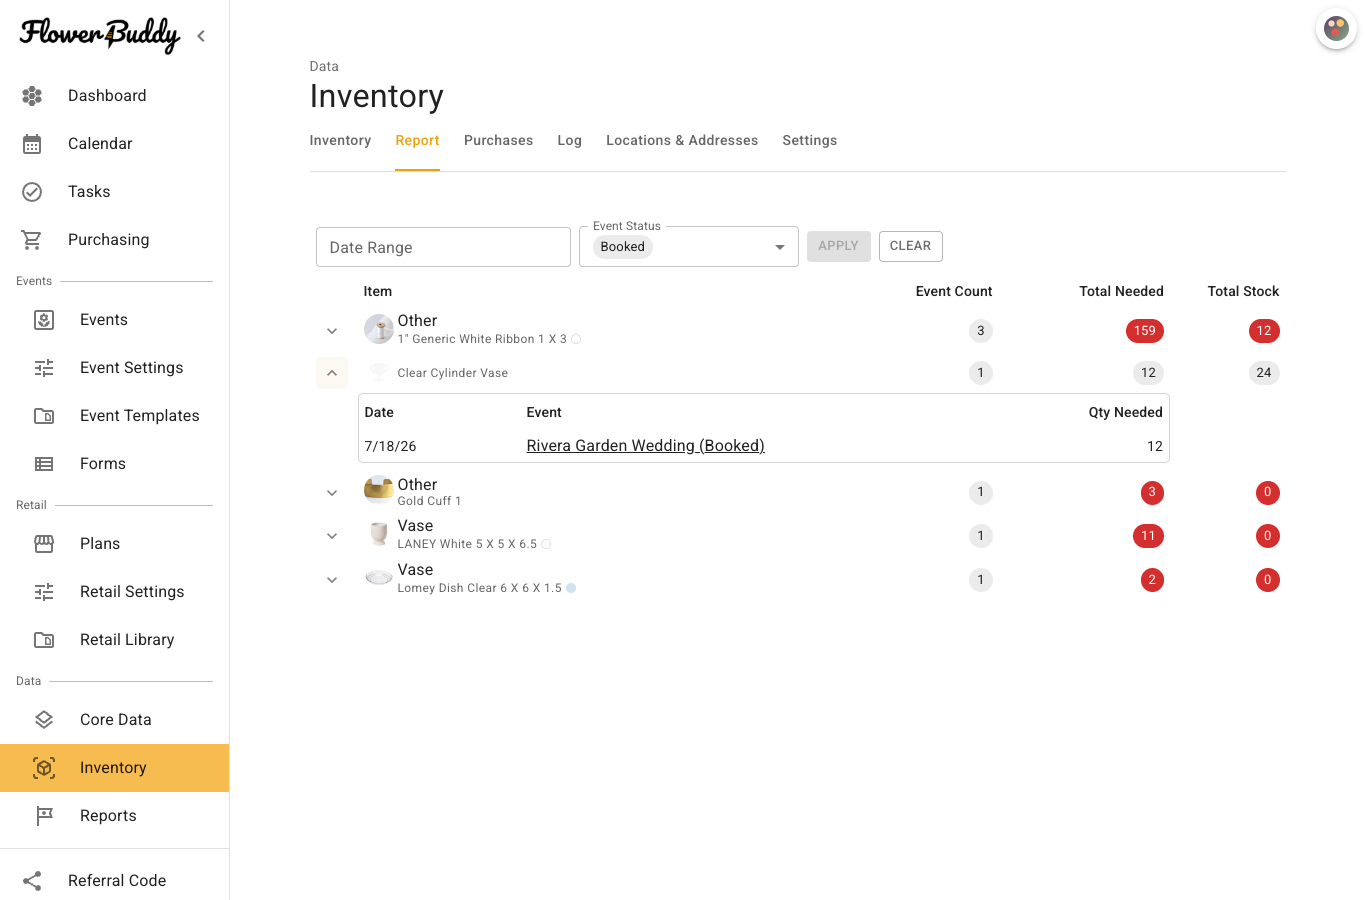The width and height of the screenshot is (1365, 900).
Task: Open the Locations & Addresses tab
Action: pos(682,141)
